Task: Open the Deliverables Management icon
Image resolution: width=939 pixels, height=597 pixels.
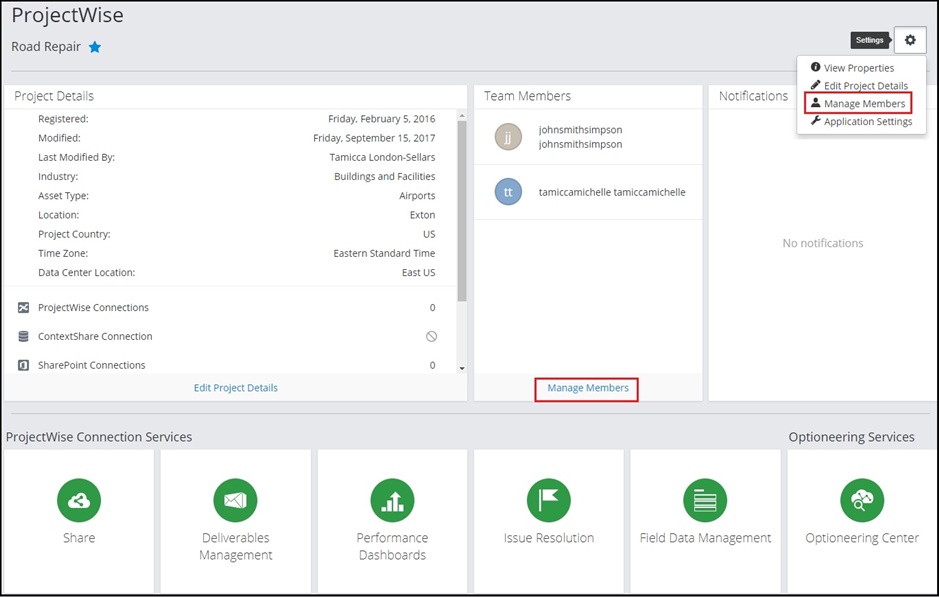Action: [235, 500]
